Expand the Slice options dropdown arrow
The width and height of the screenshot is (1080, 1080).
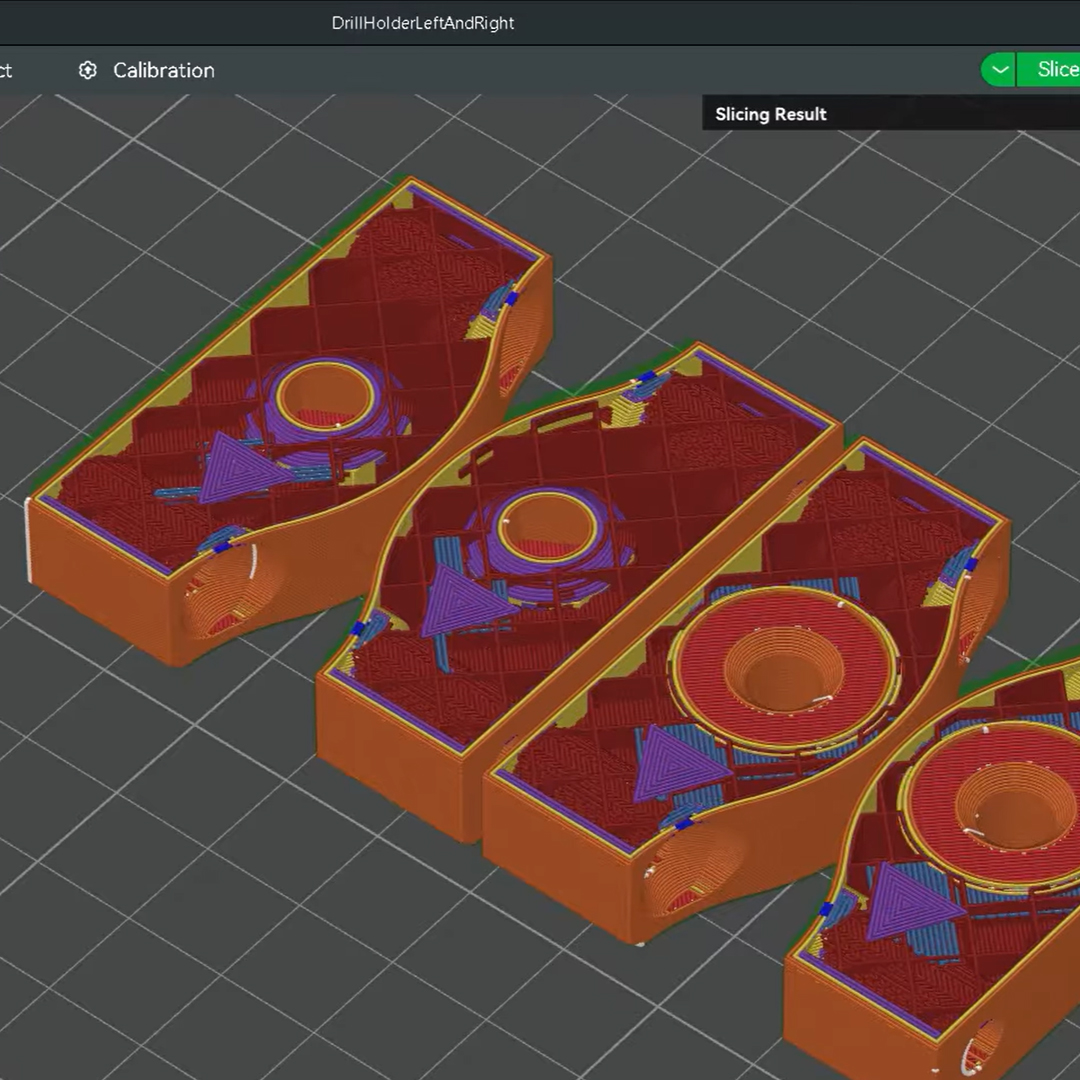999,70
